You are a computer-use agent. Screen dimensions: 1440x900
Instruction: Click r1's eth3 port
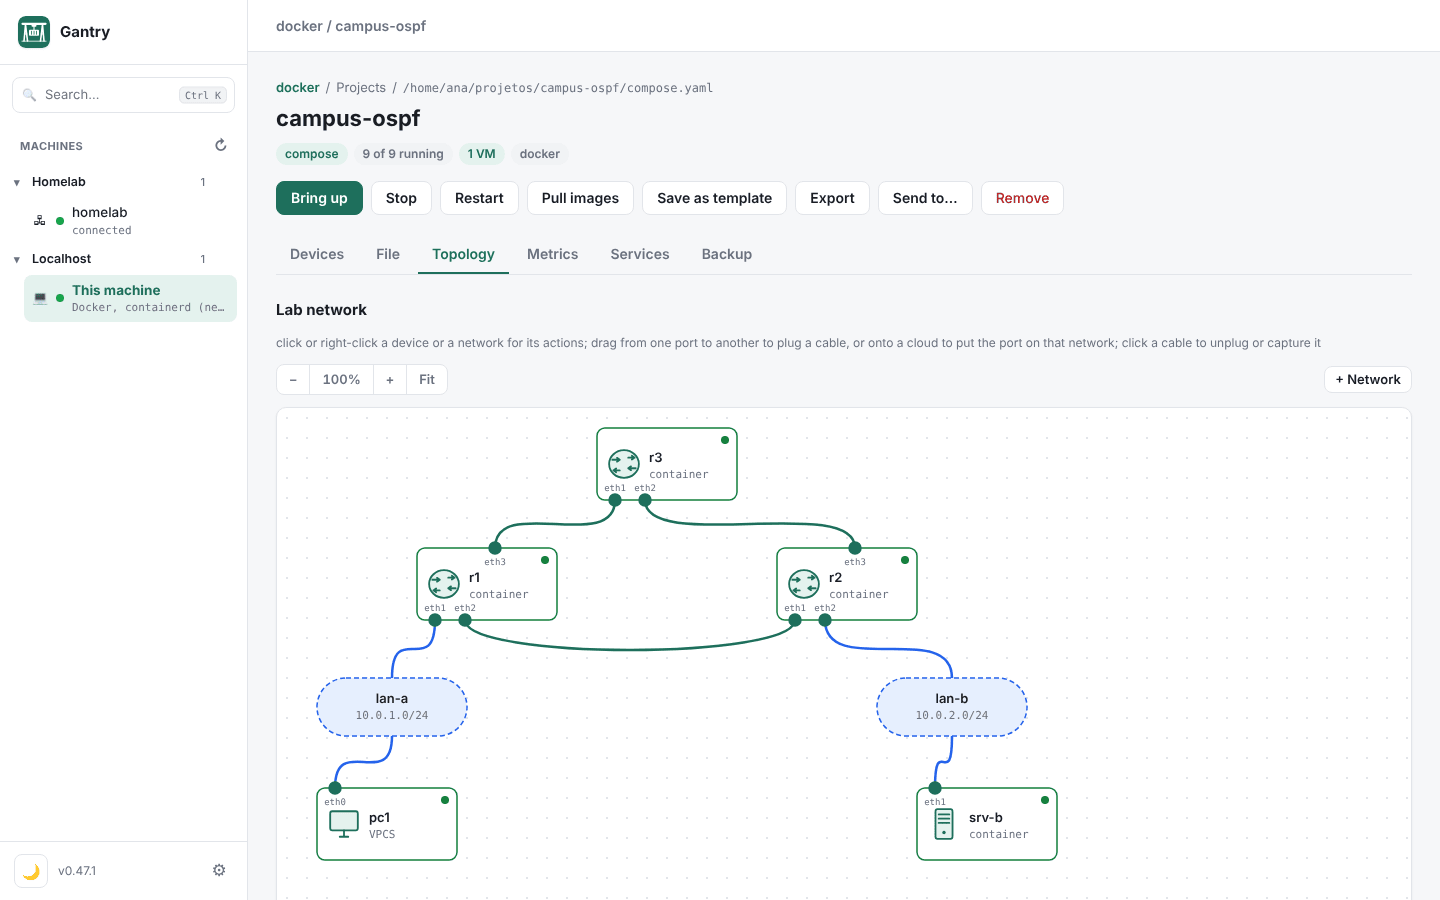pyautogui.click(x=495, y=548)
